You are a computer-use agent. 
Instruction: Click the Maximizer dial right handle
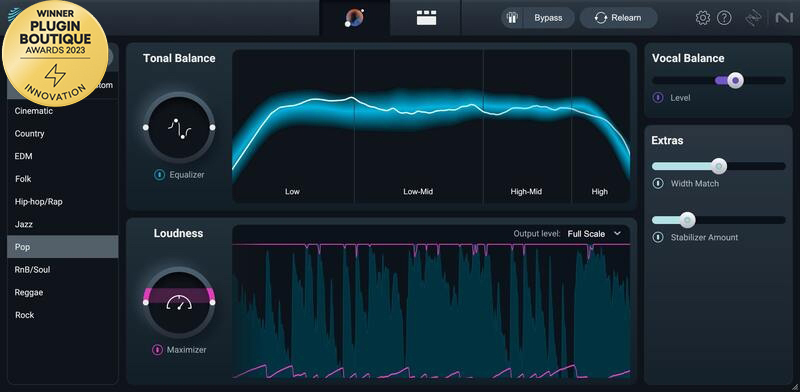[213, 302]
